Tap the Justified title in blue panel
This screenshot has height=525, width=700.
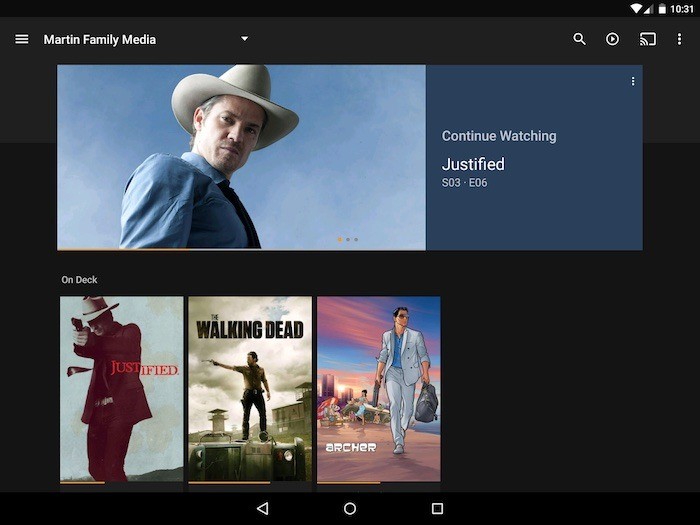click(x=473, y=164)
